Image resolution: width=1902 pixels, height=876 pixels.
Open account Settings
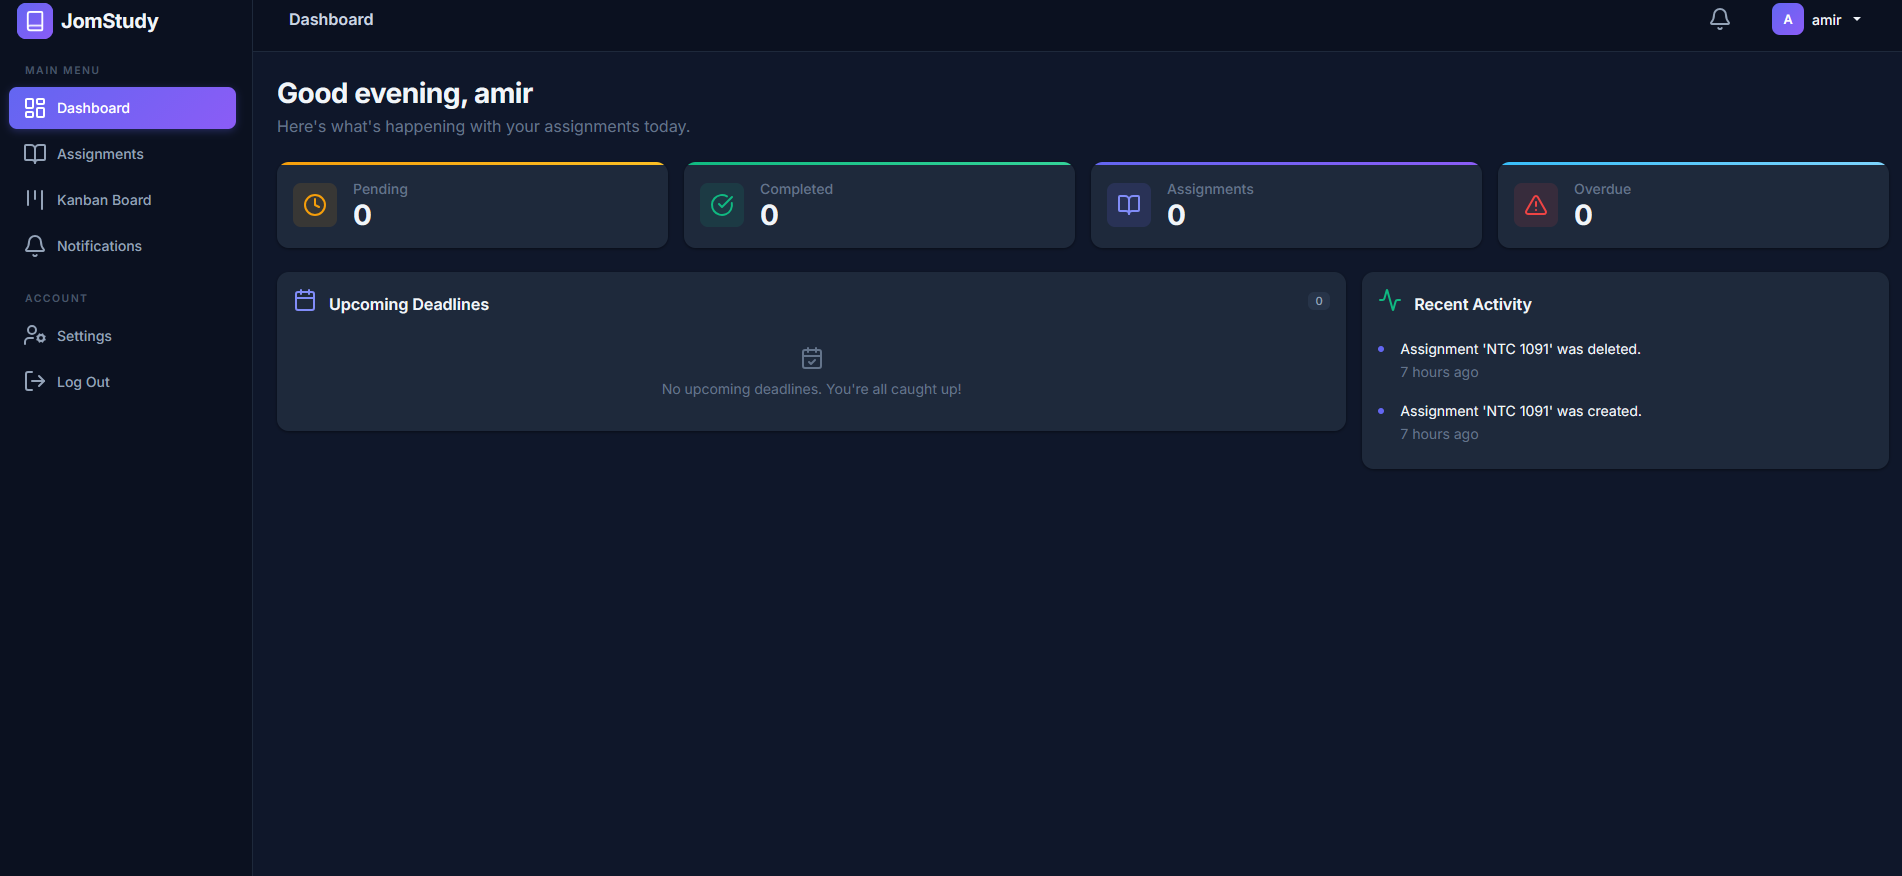coord(122,336)
